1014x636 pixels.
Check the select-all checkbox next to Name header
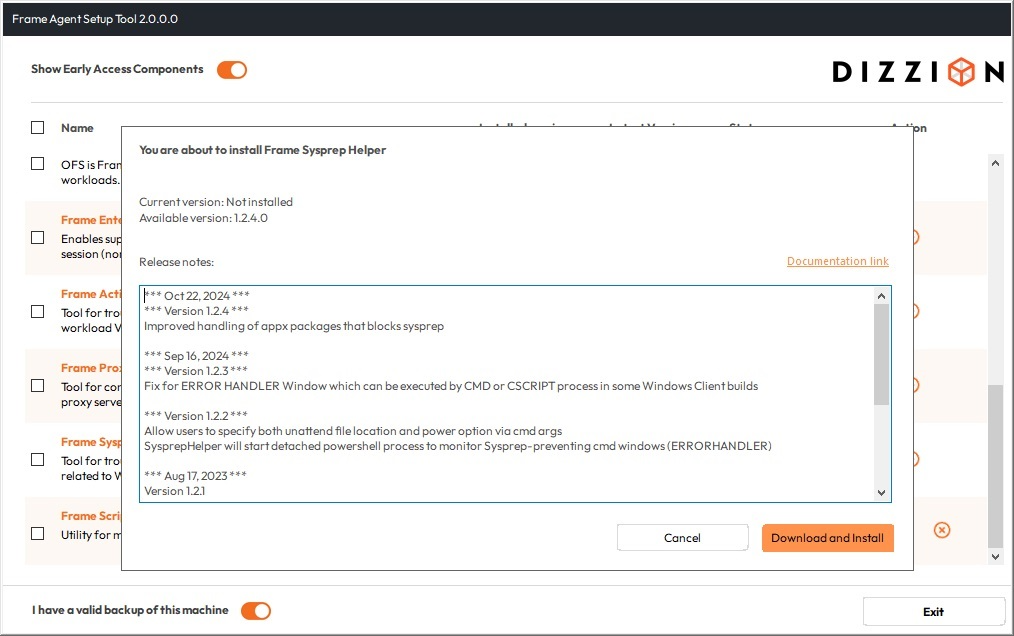point(37,127)
